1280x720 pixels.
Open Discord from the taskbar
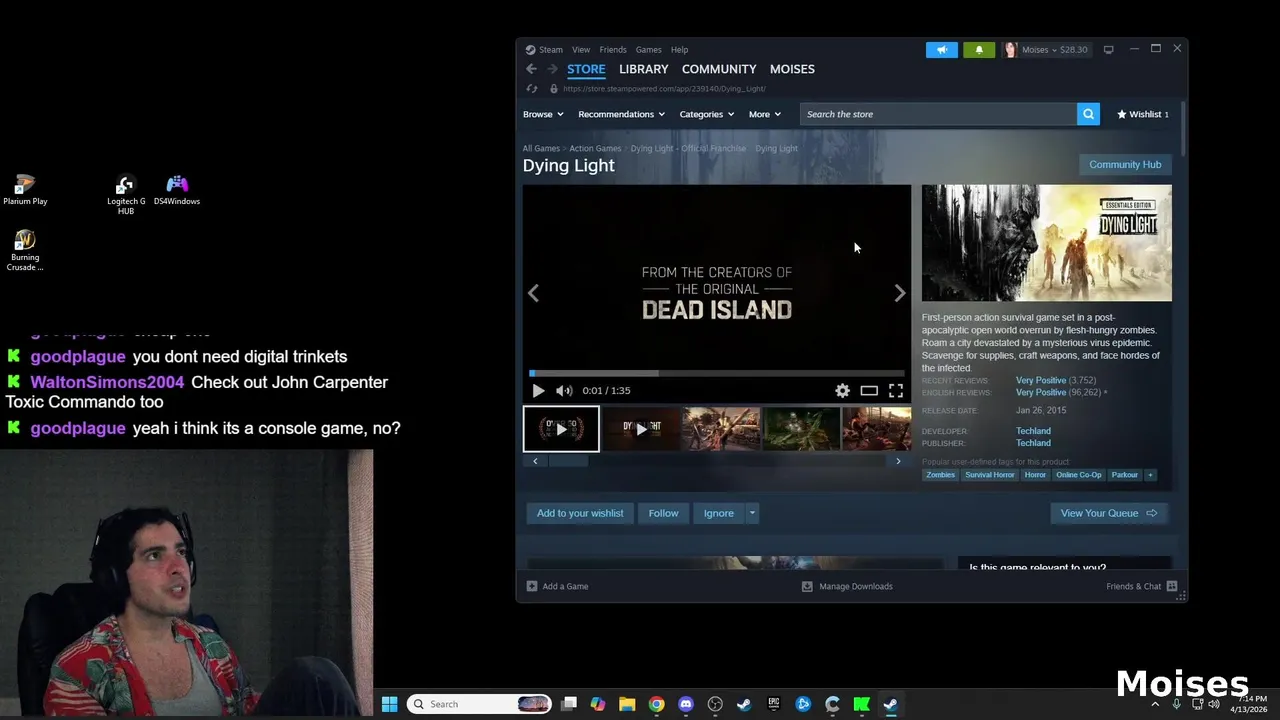click(x=686, y=704)
